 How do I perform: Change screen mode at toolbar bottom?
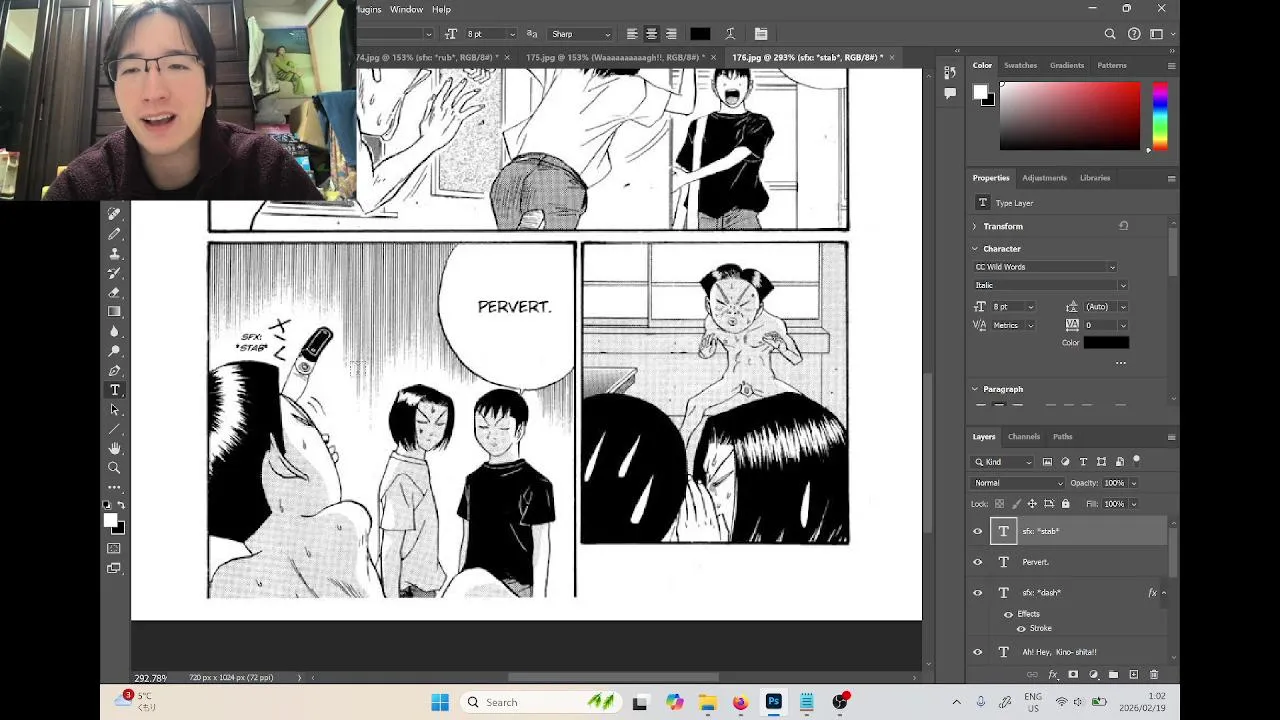tap(114, 568)
